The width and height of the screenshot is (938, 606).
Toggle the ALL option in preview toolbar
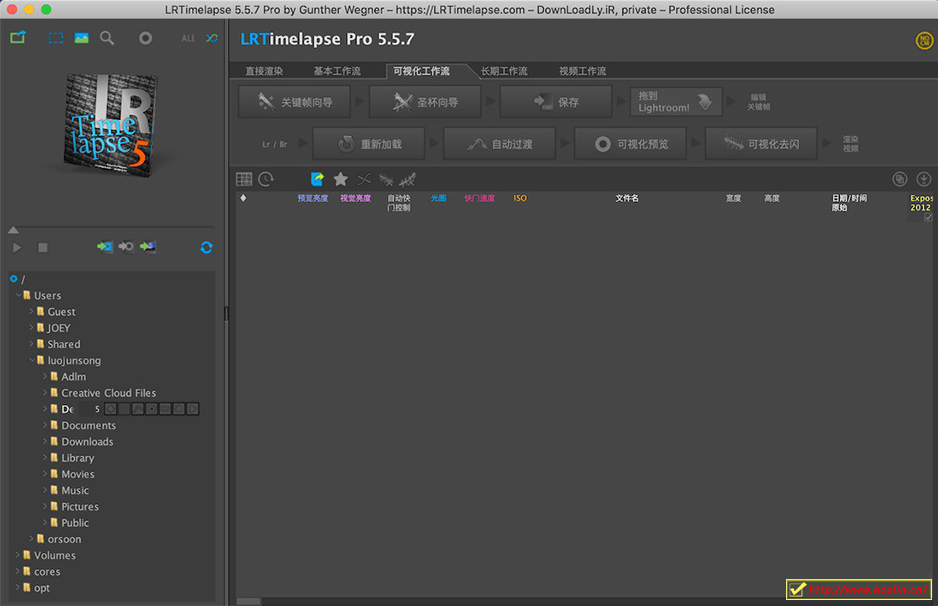tap(188, 38)
